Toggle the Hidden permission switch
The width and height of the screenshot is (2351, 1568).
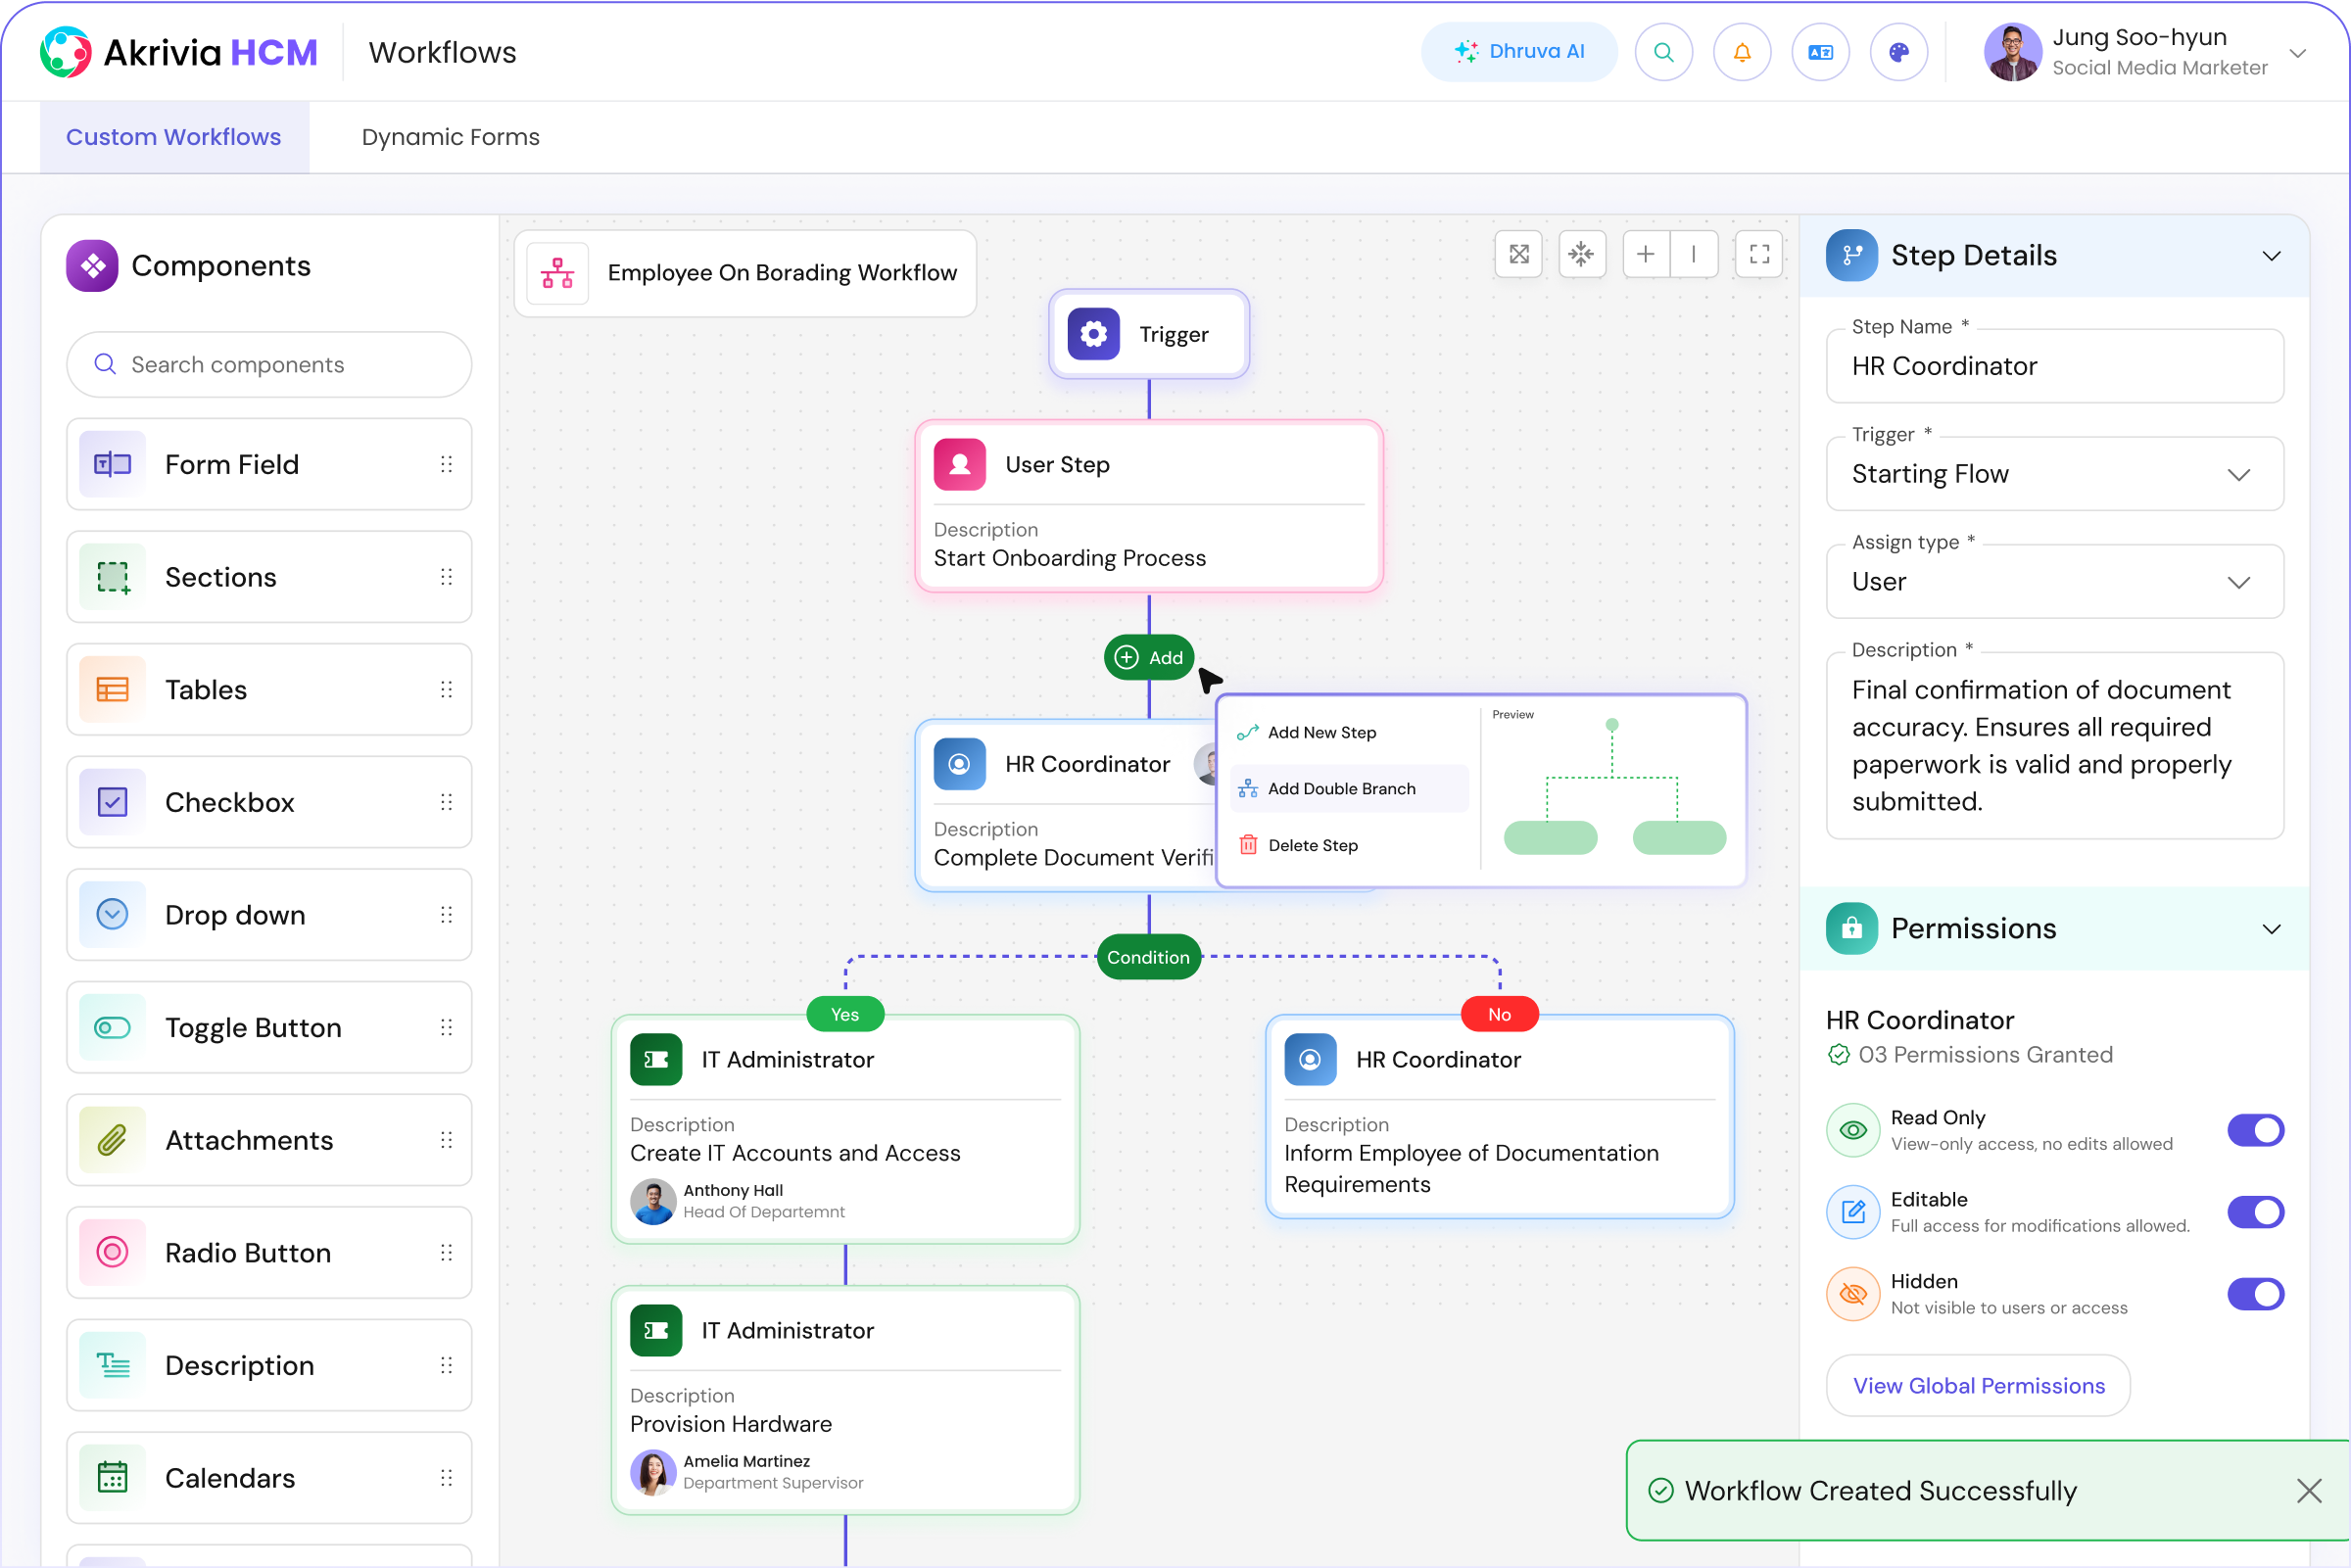click(2255, 1292)
